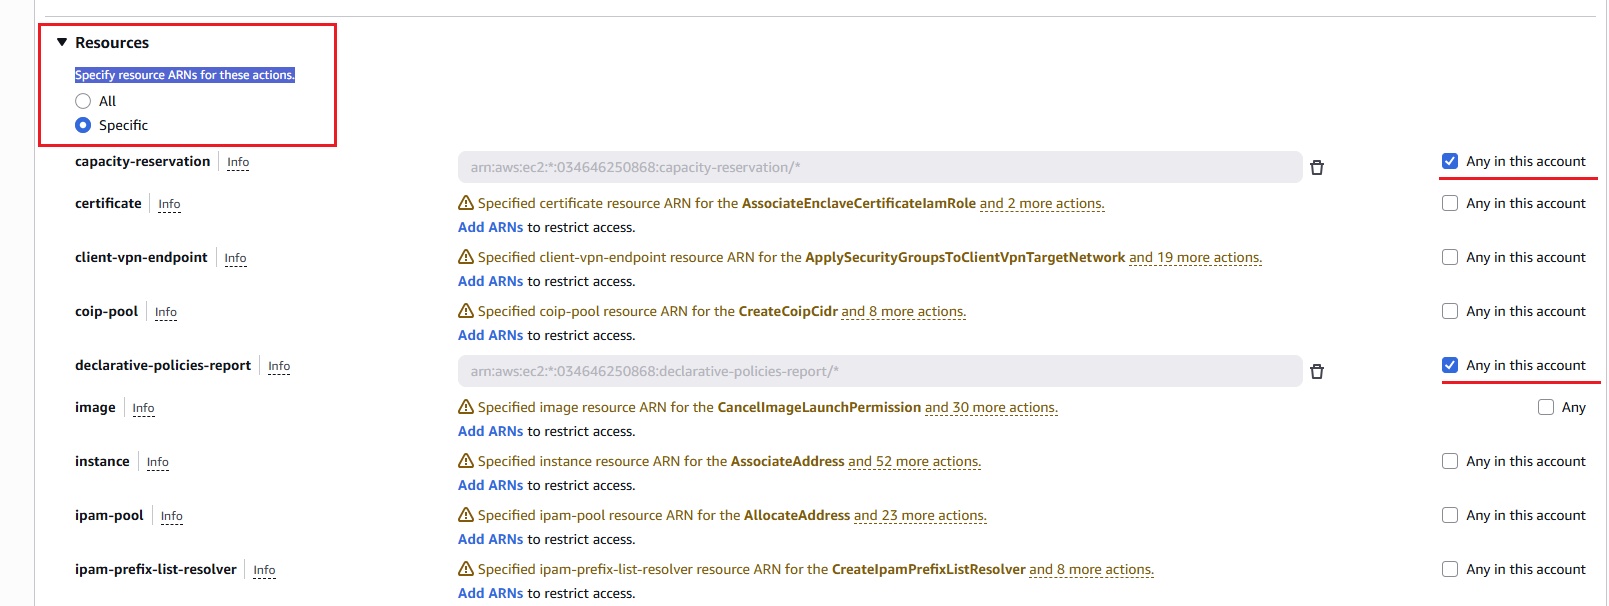Collapse the Resources section

[62, 43]
